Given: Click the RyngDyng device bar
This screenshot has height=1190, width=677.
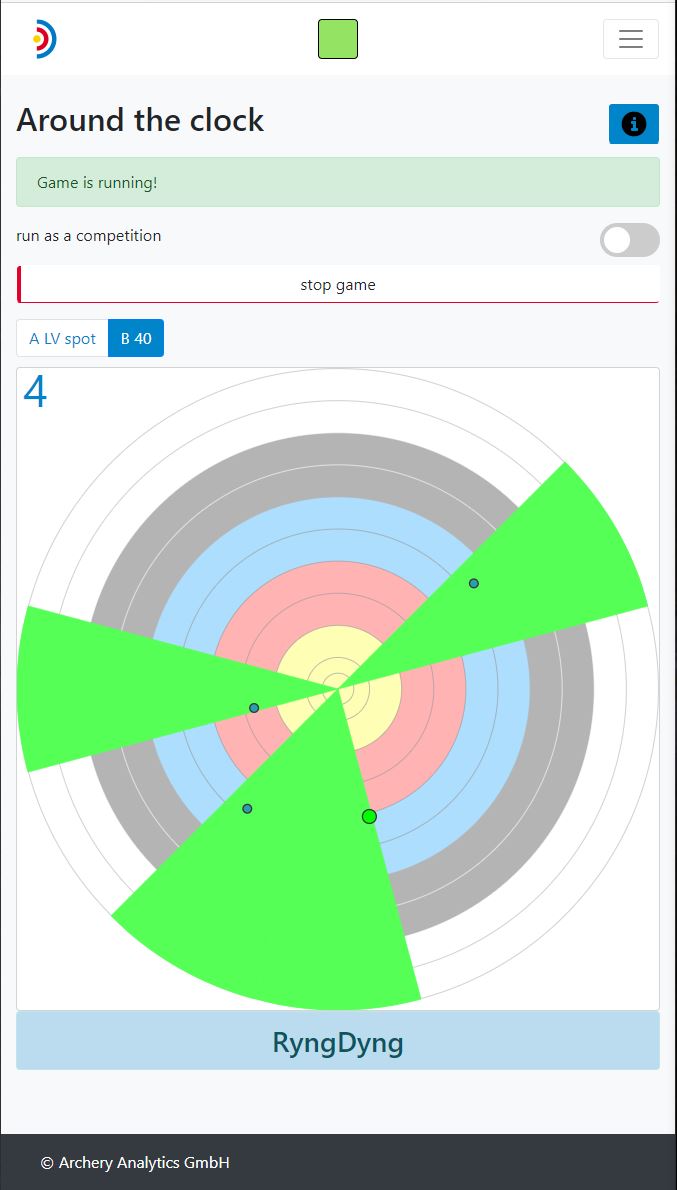Looking at the screenshot, I should (338, 1042).
